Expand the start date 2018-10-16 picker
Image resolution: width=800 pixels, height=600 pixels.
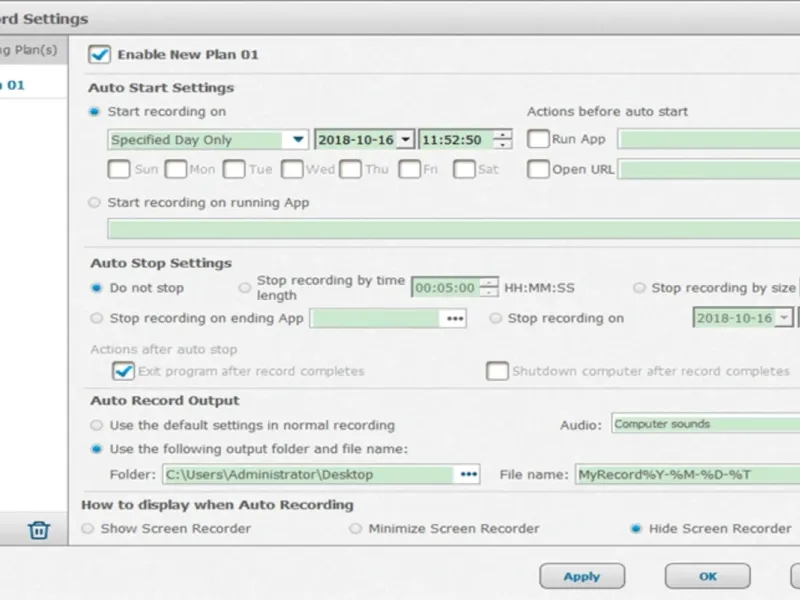tap(405, 140)
